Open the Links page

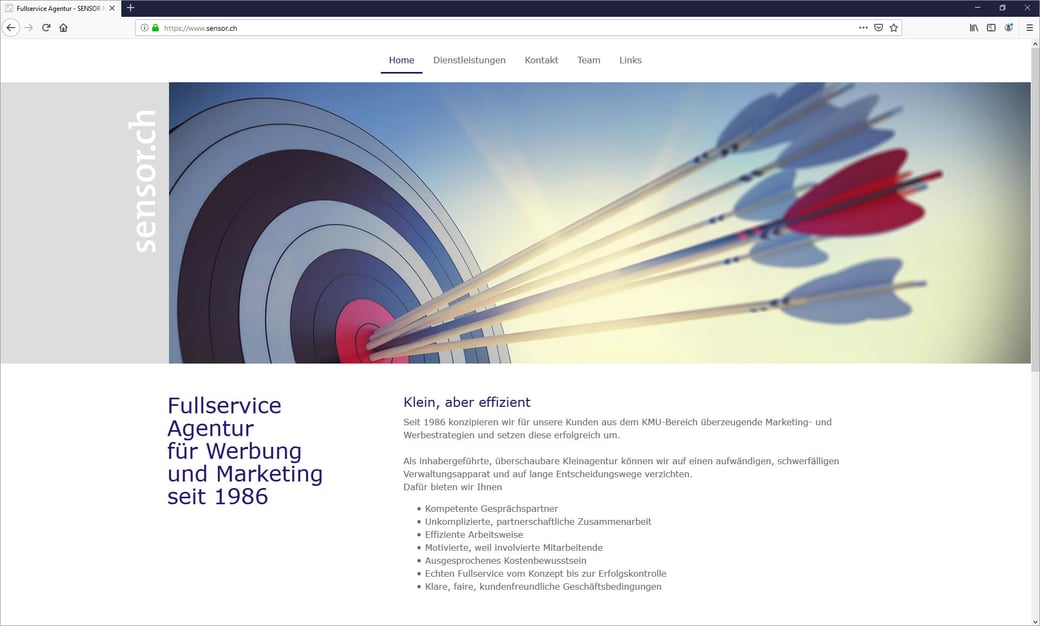(630, 60)
